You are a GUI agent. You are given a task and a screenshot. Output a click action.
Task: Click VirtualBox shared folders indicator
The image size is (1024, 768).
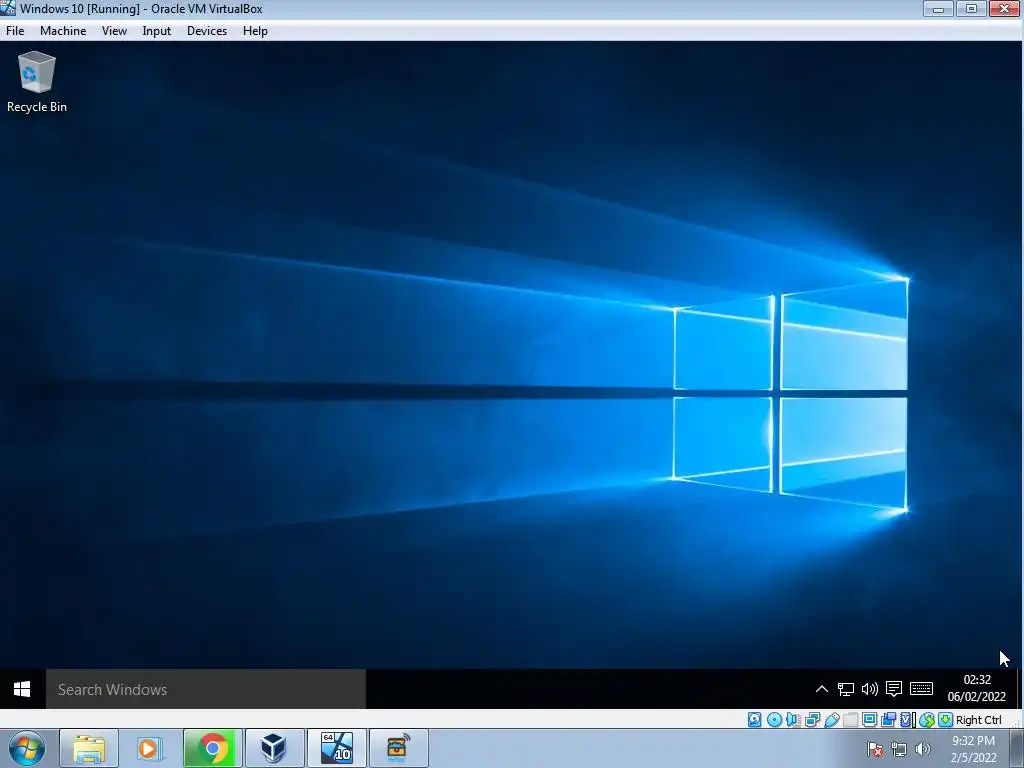(x=850, y=720)
